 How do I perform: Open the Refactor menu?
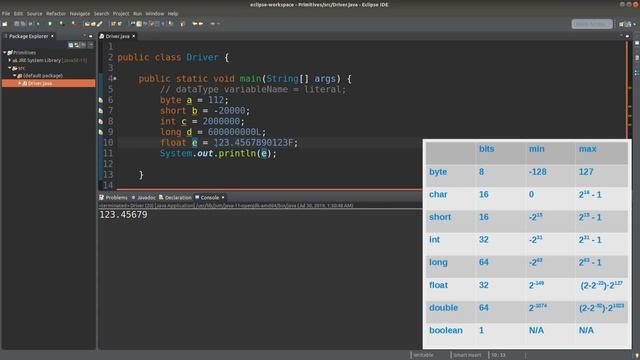pos(56,13)
